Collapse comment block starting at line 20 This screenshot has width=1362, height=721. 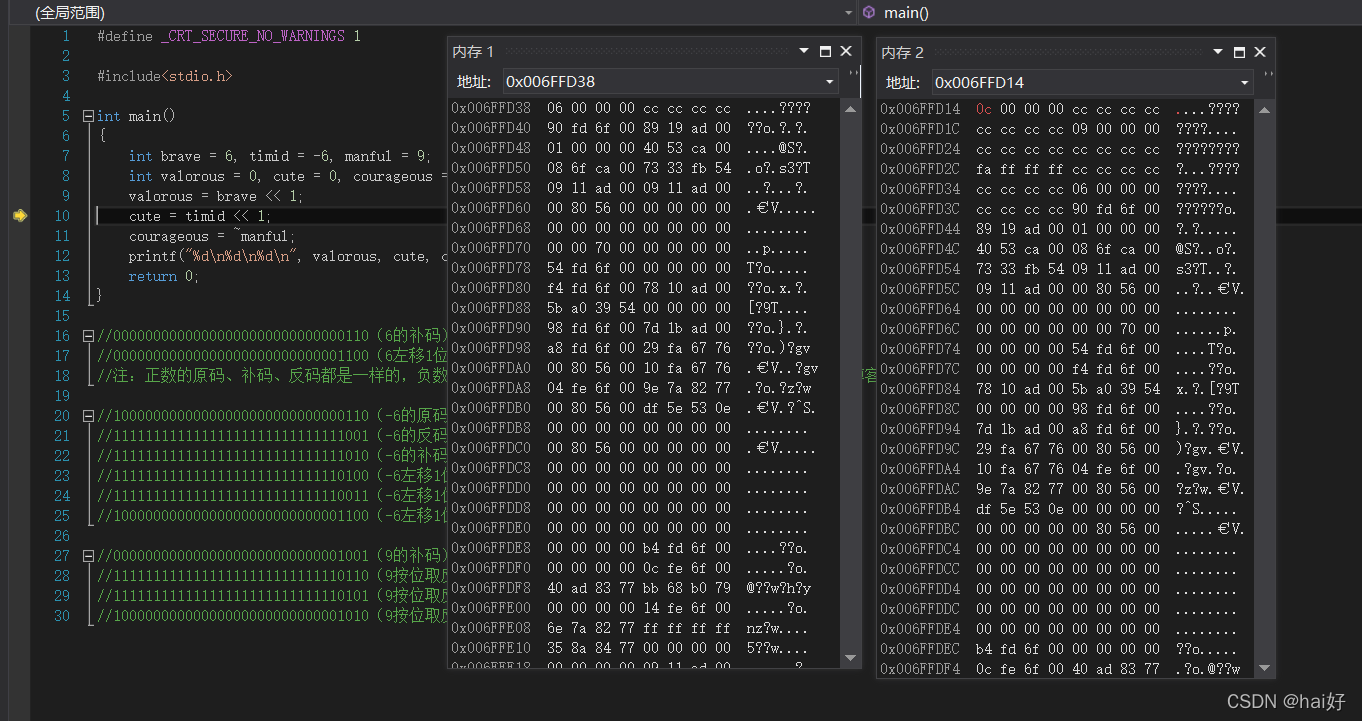(x=88, y=416)
